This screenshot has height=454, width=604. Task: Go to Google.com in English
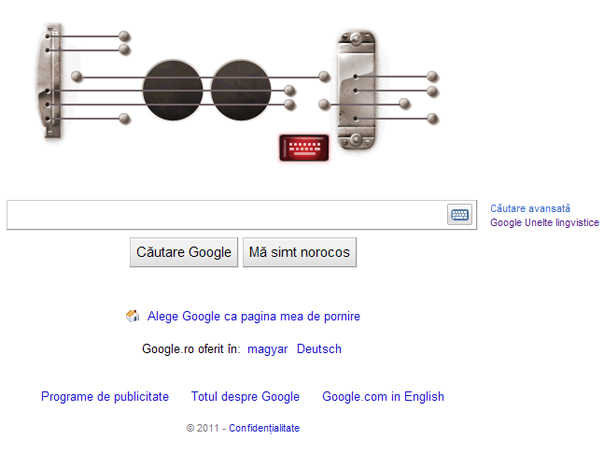click(383, 397)
